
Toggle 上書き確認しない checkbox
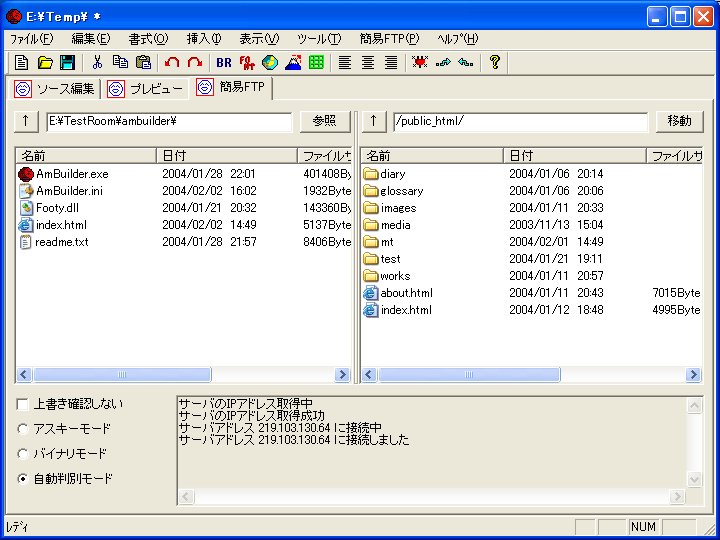coord(22,404)
